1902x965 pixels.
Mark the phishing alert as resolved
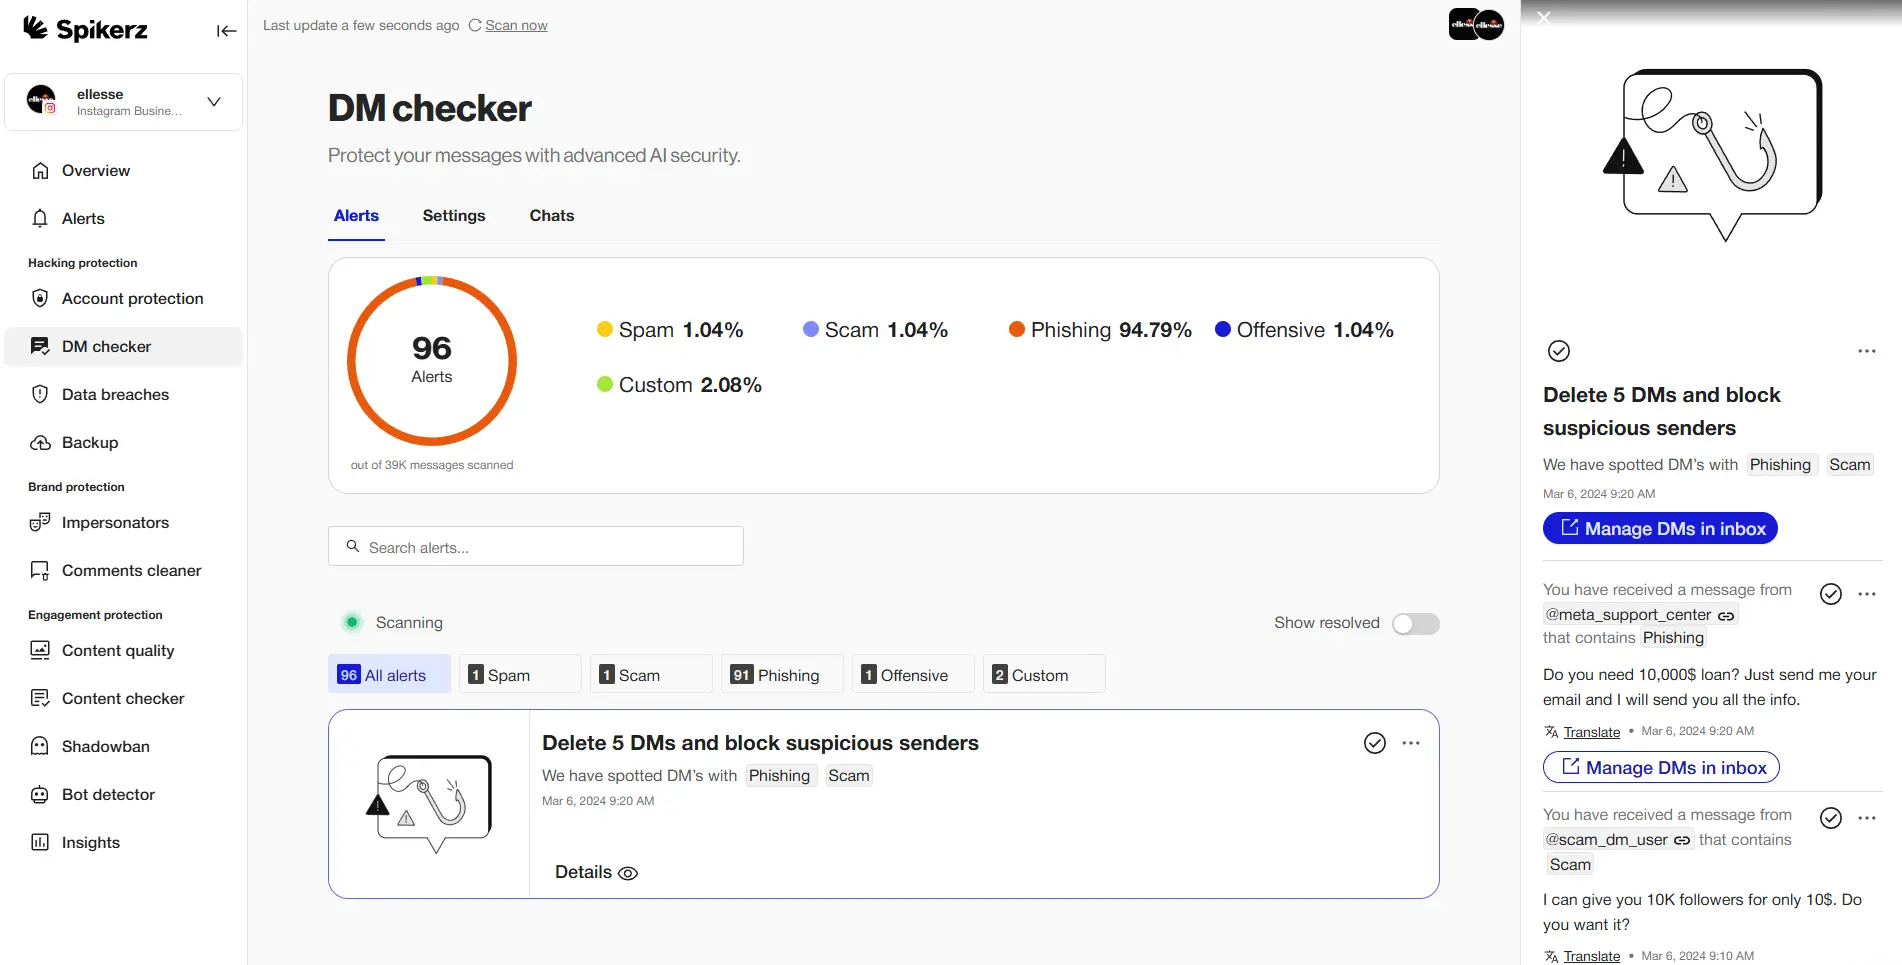pos(1374,743)
